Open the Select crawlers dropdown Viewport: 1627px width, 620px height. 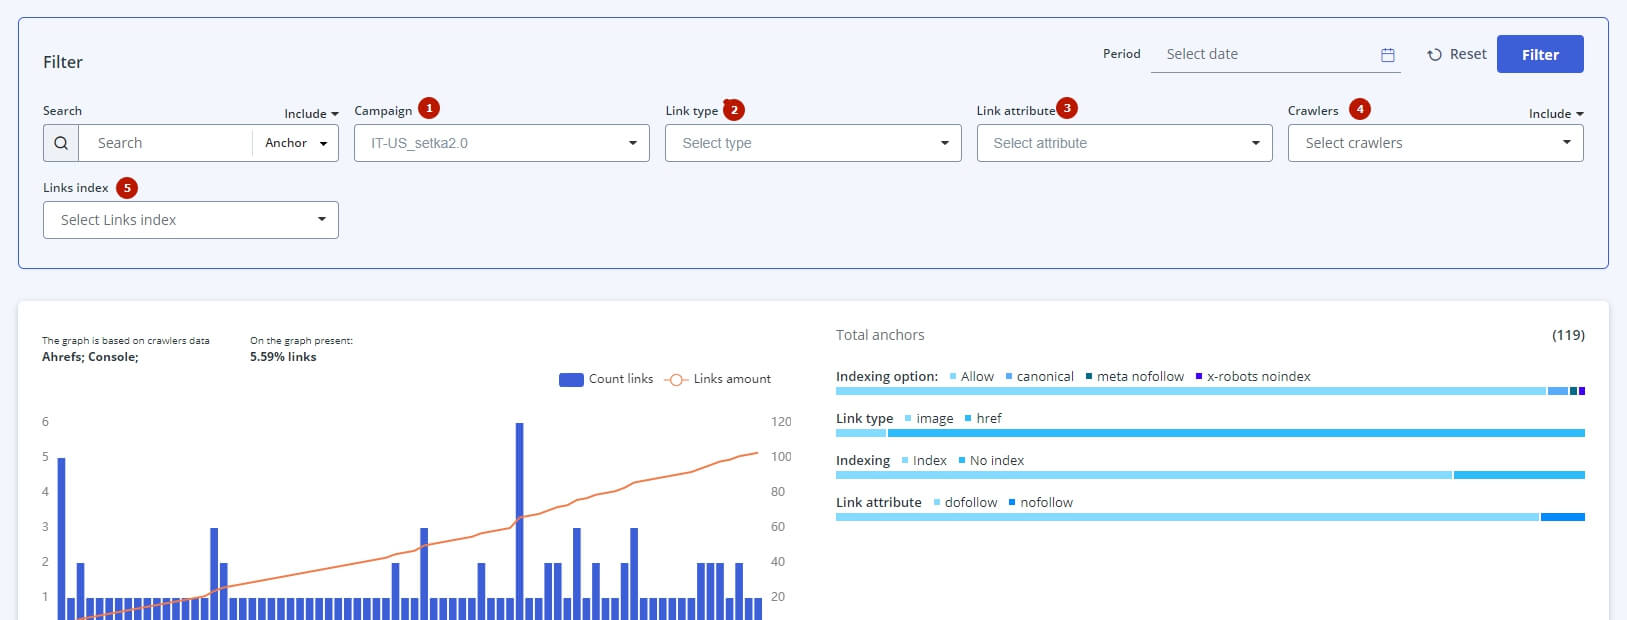[1435, 143]
